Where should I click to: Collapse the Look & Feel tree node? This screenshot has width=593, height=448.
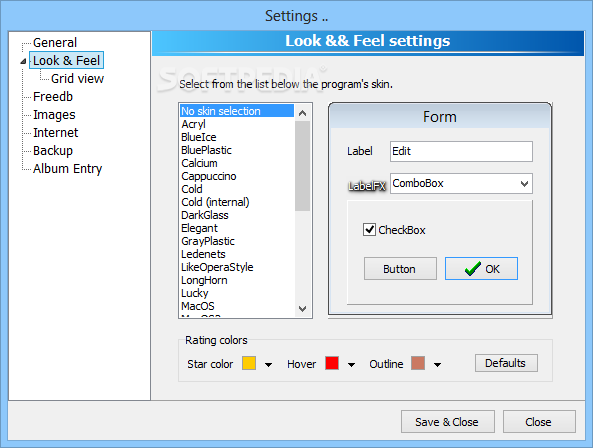click(23, 61)
